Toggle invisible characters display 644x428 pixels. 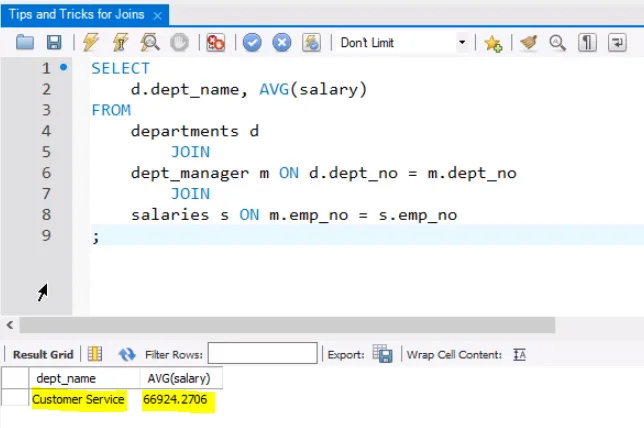pos(589,43)
